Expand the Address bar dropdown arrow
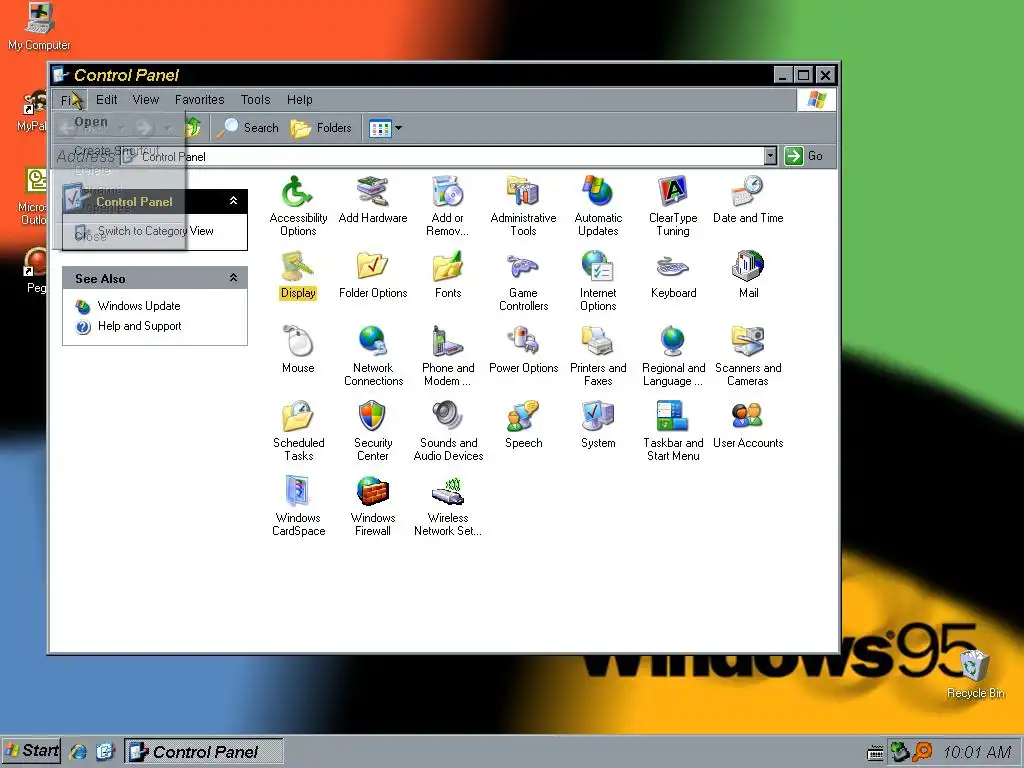The height and width of the screenshot is (768, 1024). [x=771, y=156]
